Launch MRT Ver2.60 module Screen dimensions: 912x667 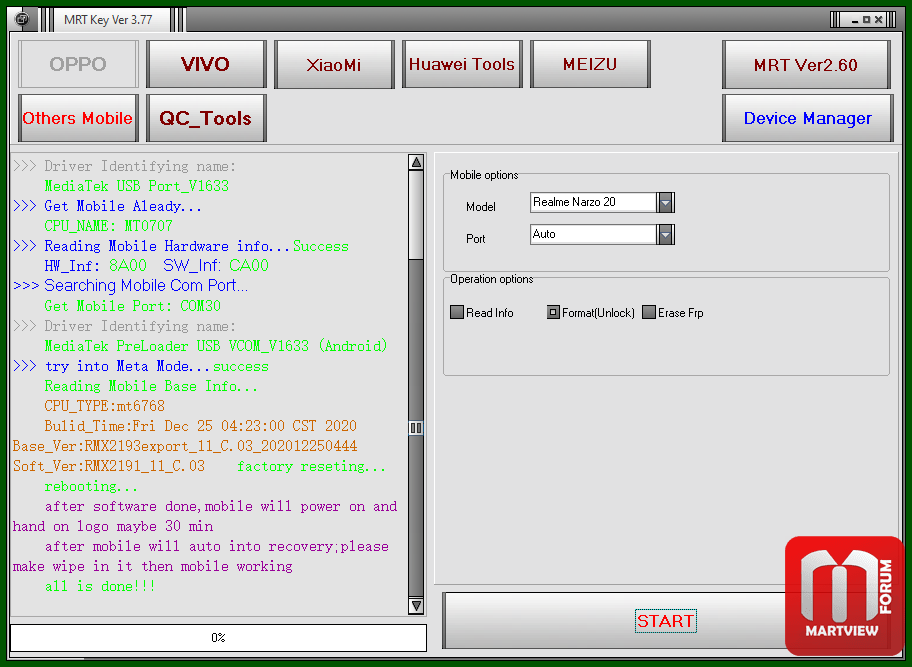click(x=806, y=65)
